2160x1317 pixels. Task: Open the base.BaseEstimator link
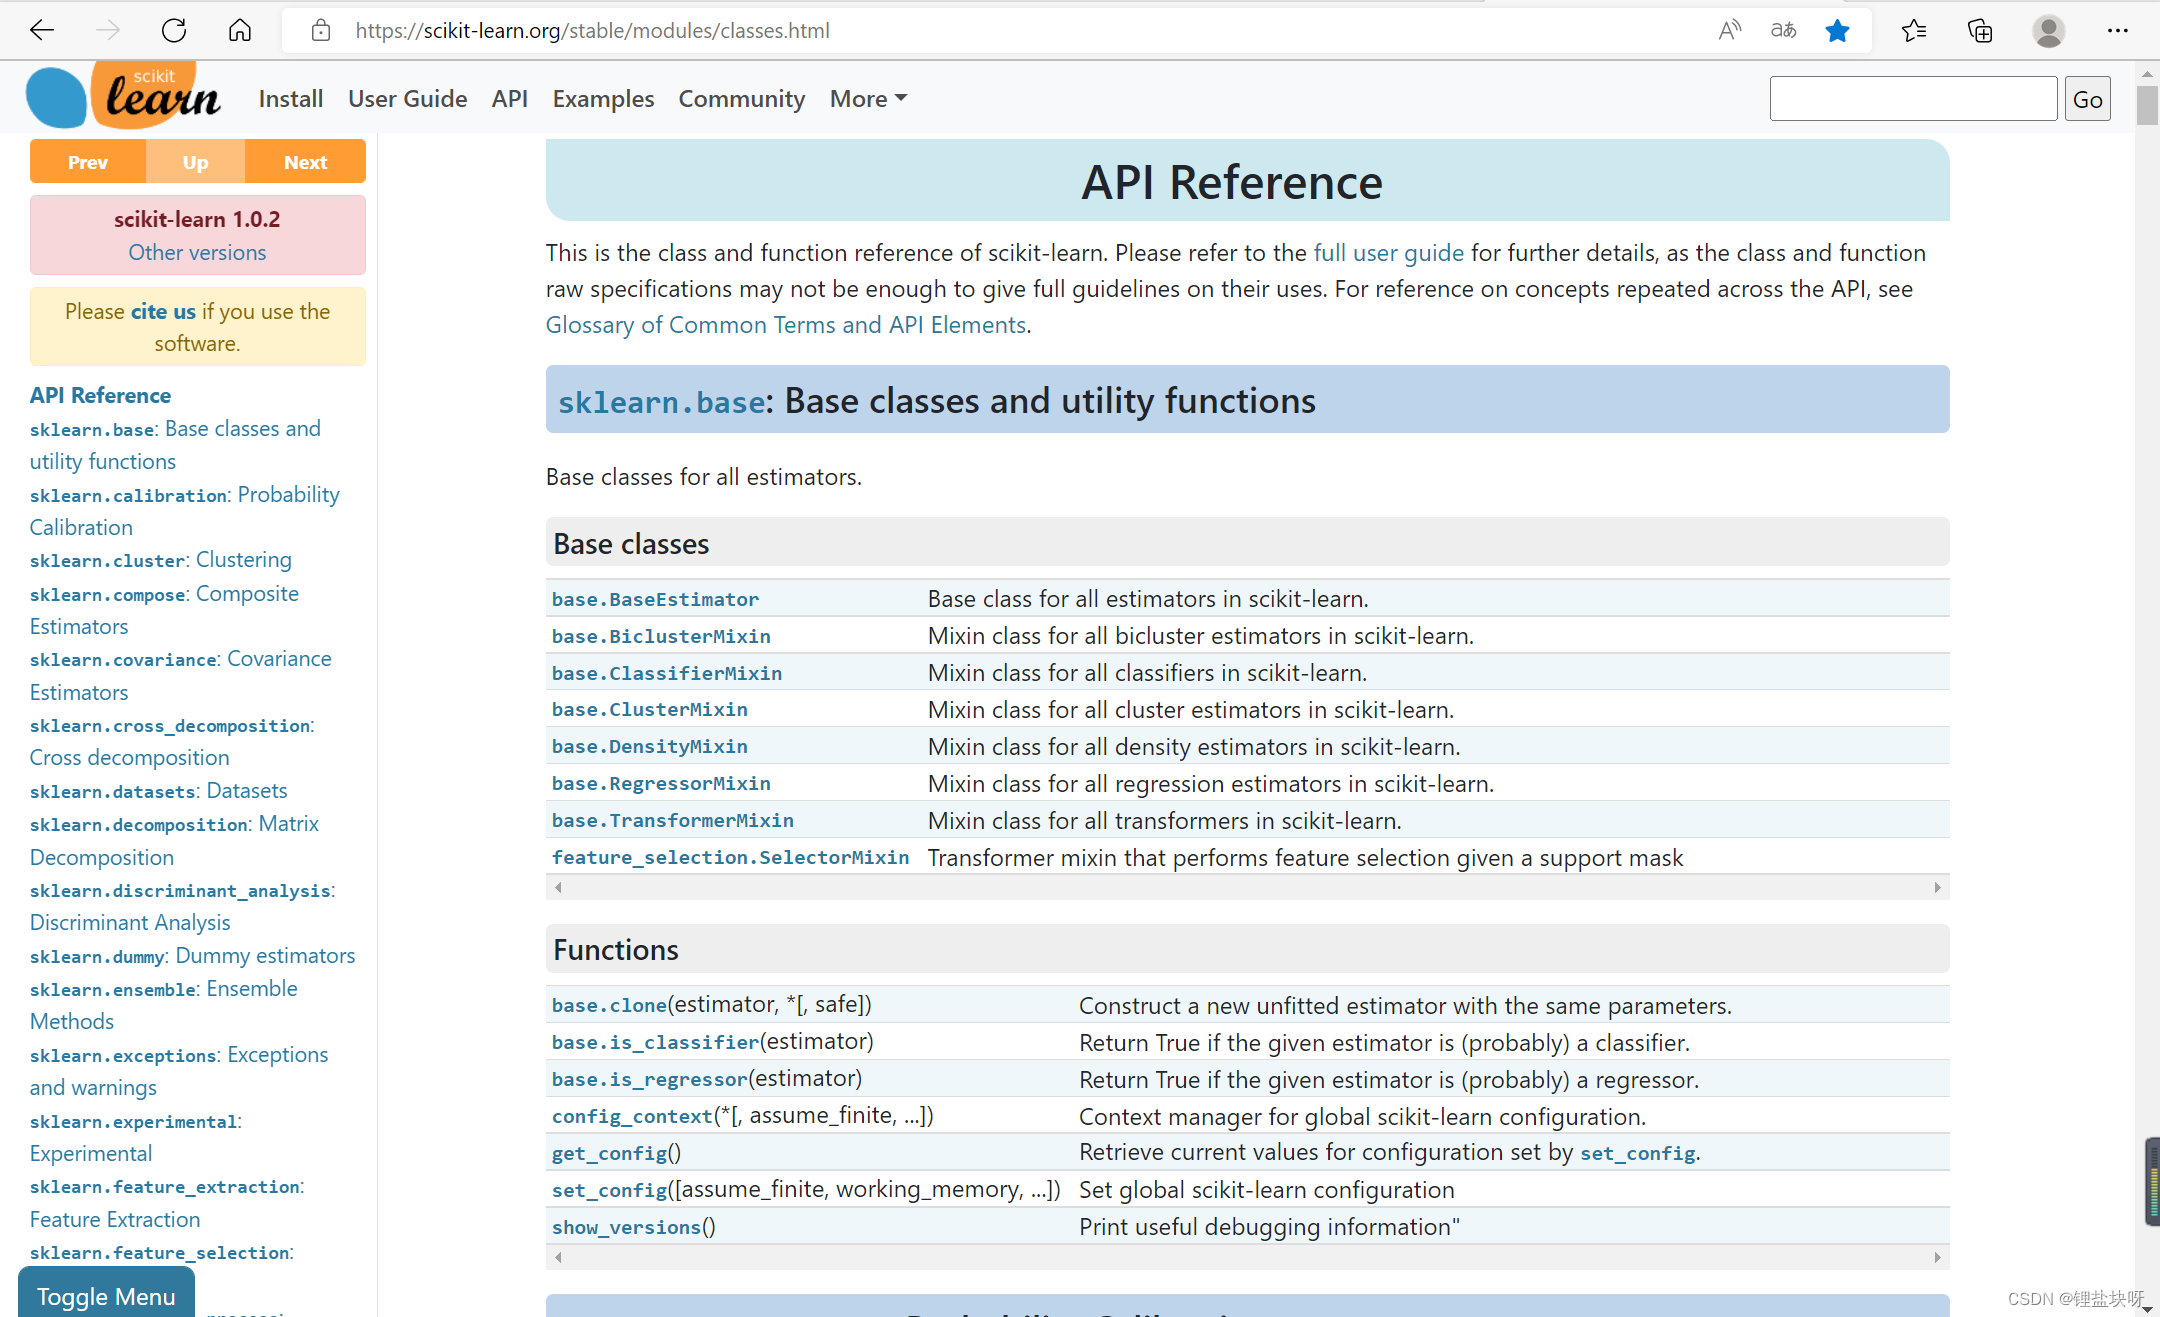[x=655, y=599]
